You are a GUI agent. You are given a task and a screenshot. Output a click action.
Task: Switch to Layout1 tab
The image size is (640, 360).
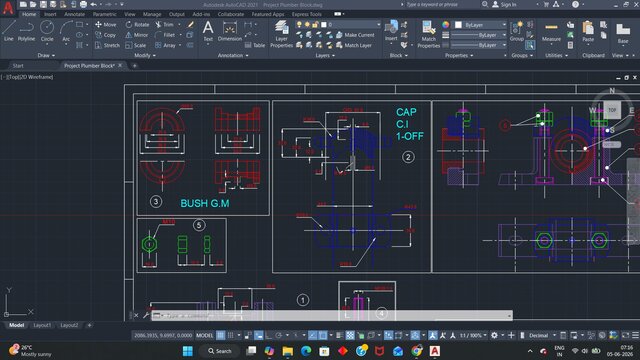coord(42,325)
